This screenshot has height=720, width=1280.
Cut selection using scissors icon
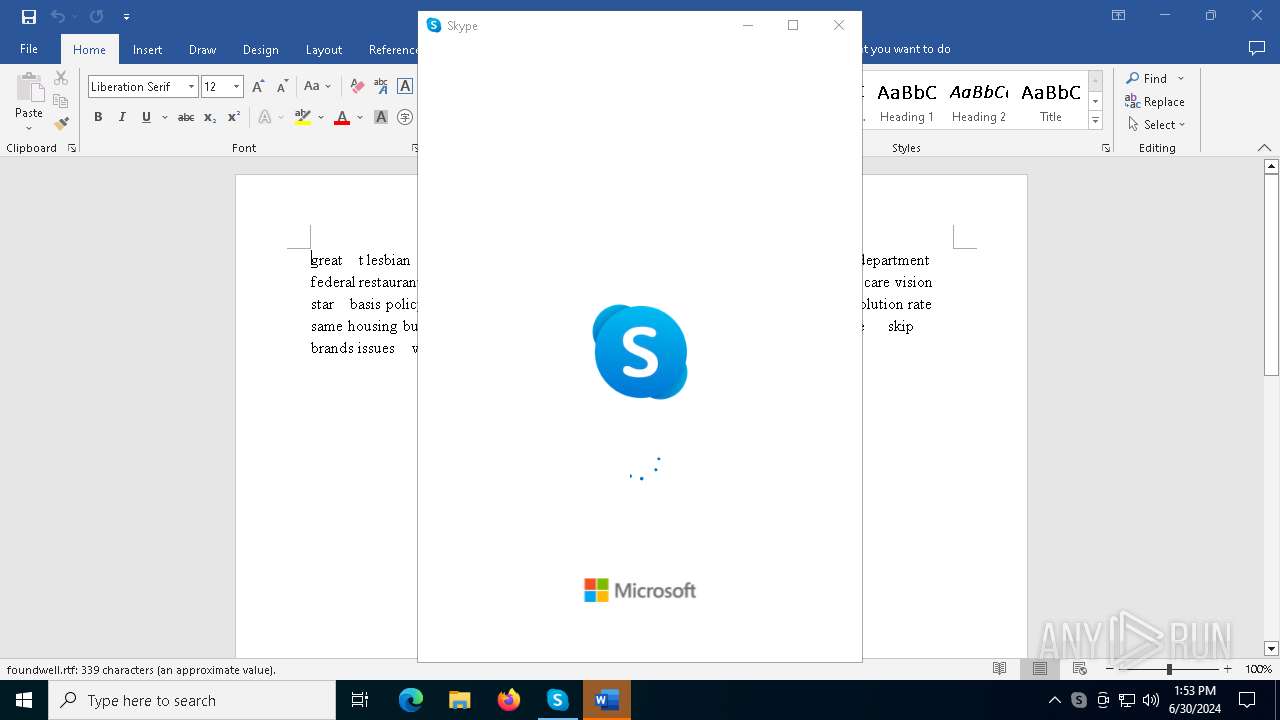pyautogui.click(x=61, y=78)
